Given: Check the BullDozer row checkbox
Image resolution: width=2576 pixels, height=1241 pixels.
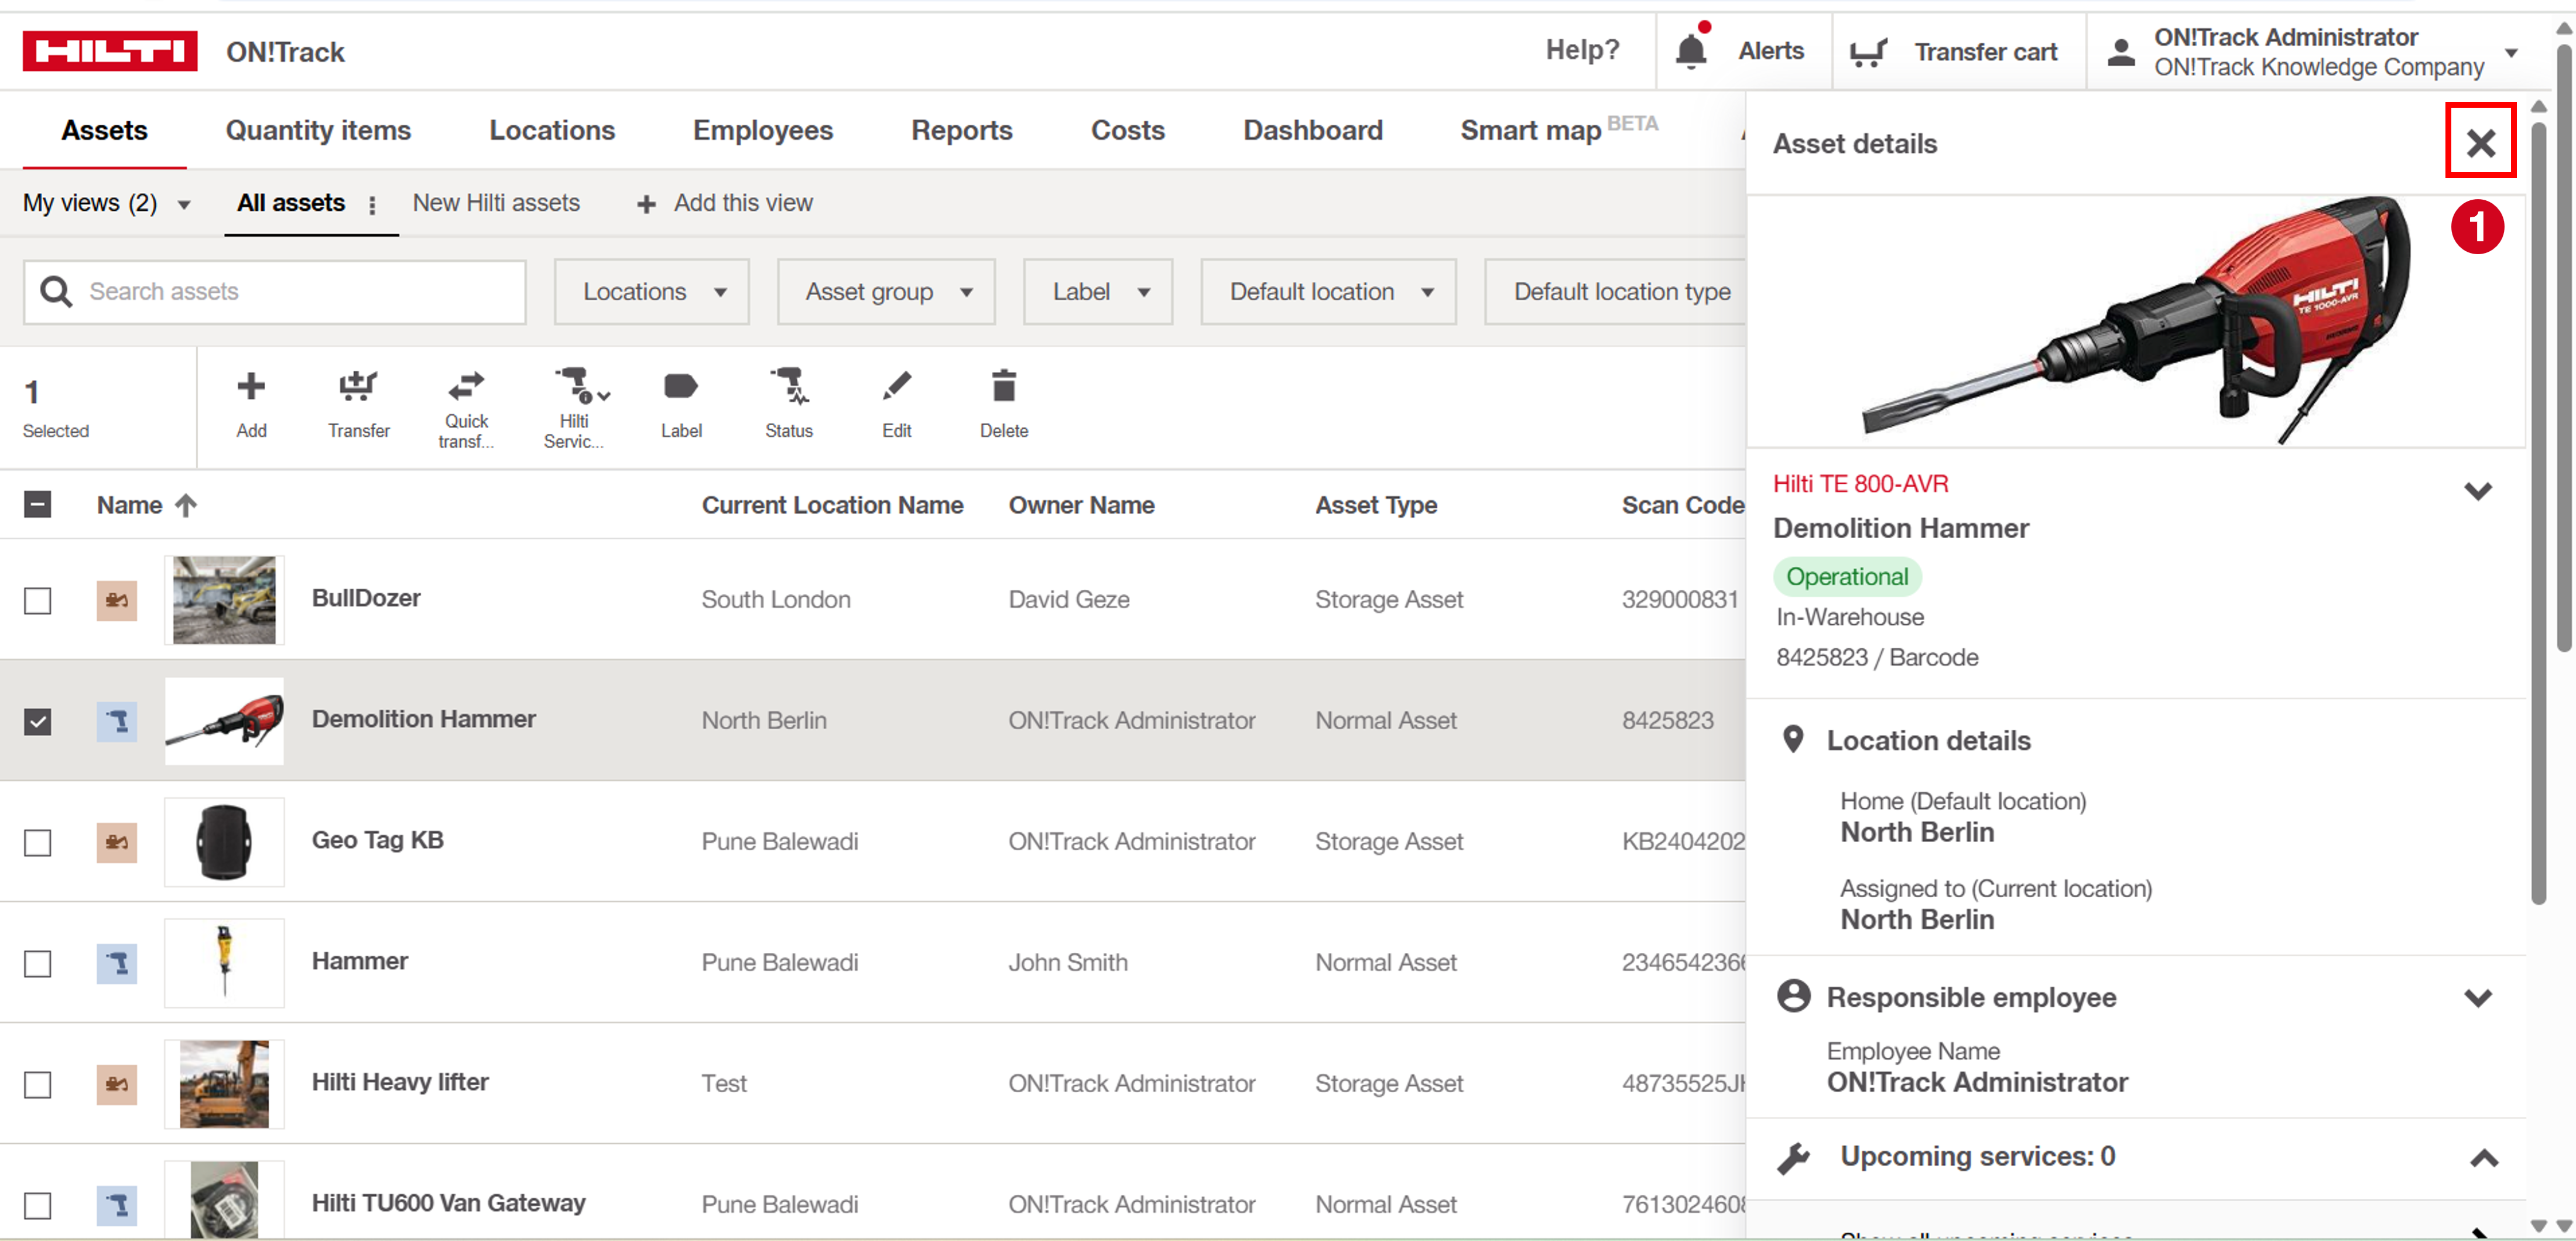Looking at the screenshot, I should pyautogui.click(x=38, y=600).
